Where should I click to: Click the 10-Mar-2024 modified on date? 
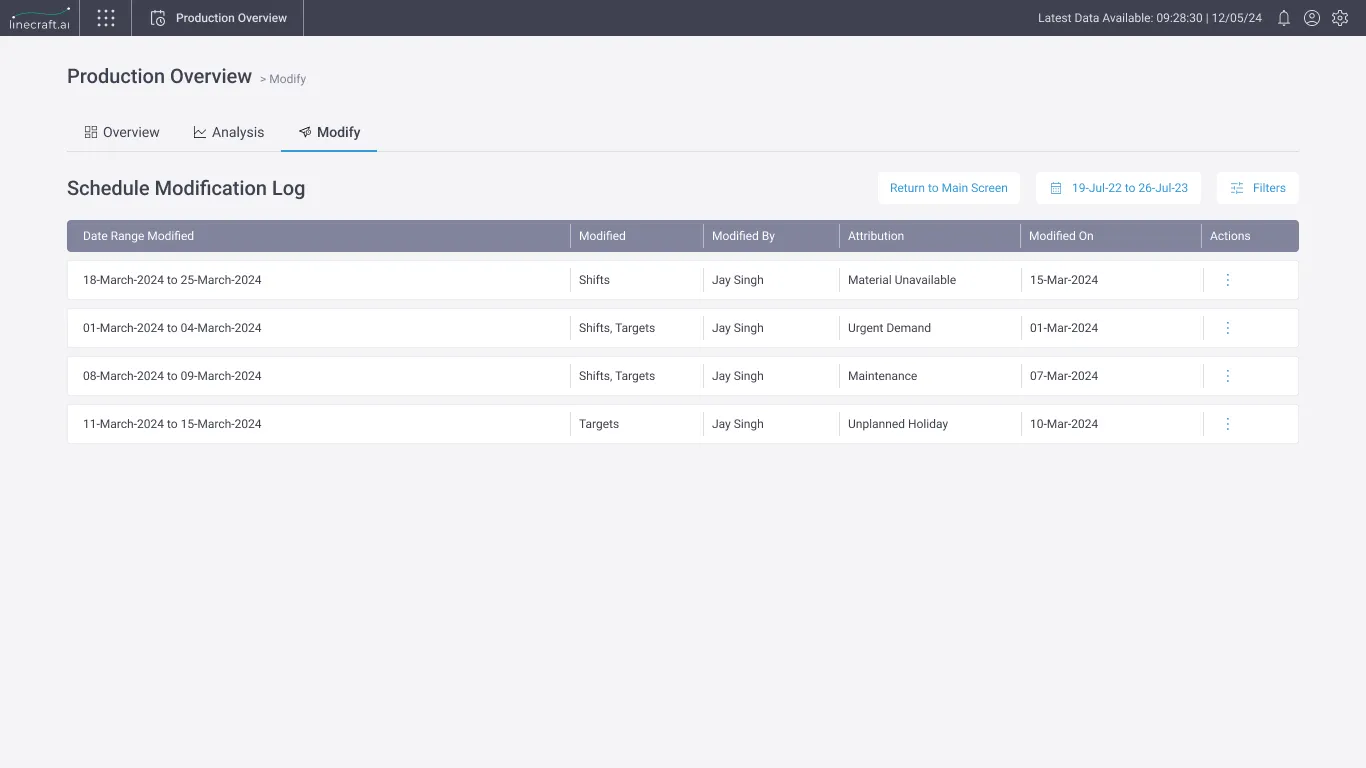tap(1064, 424)
